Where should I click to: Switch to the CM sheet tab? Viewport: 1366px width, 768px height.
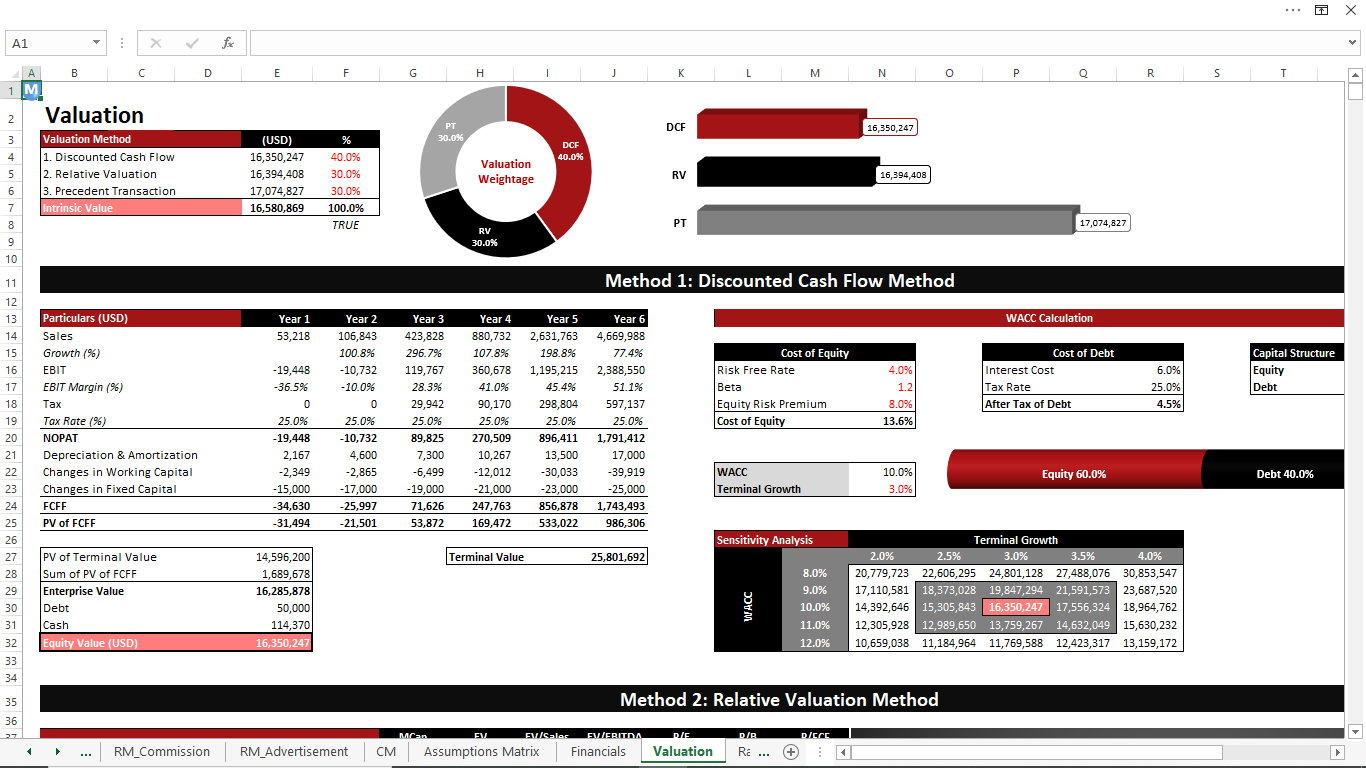(386, 751)
